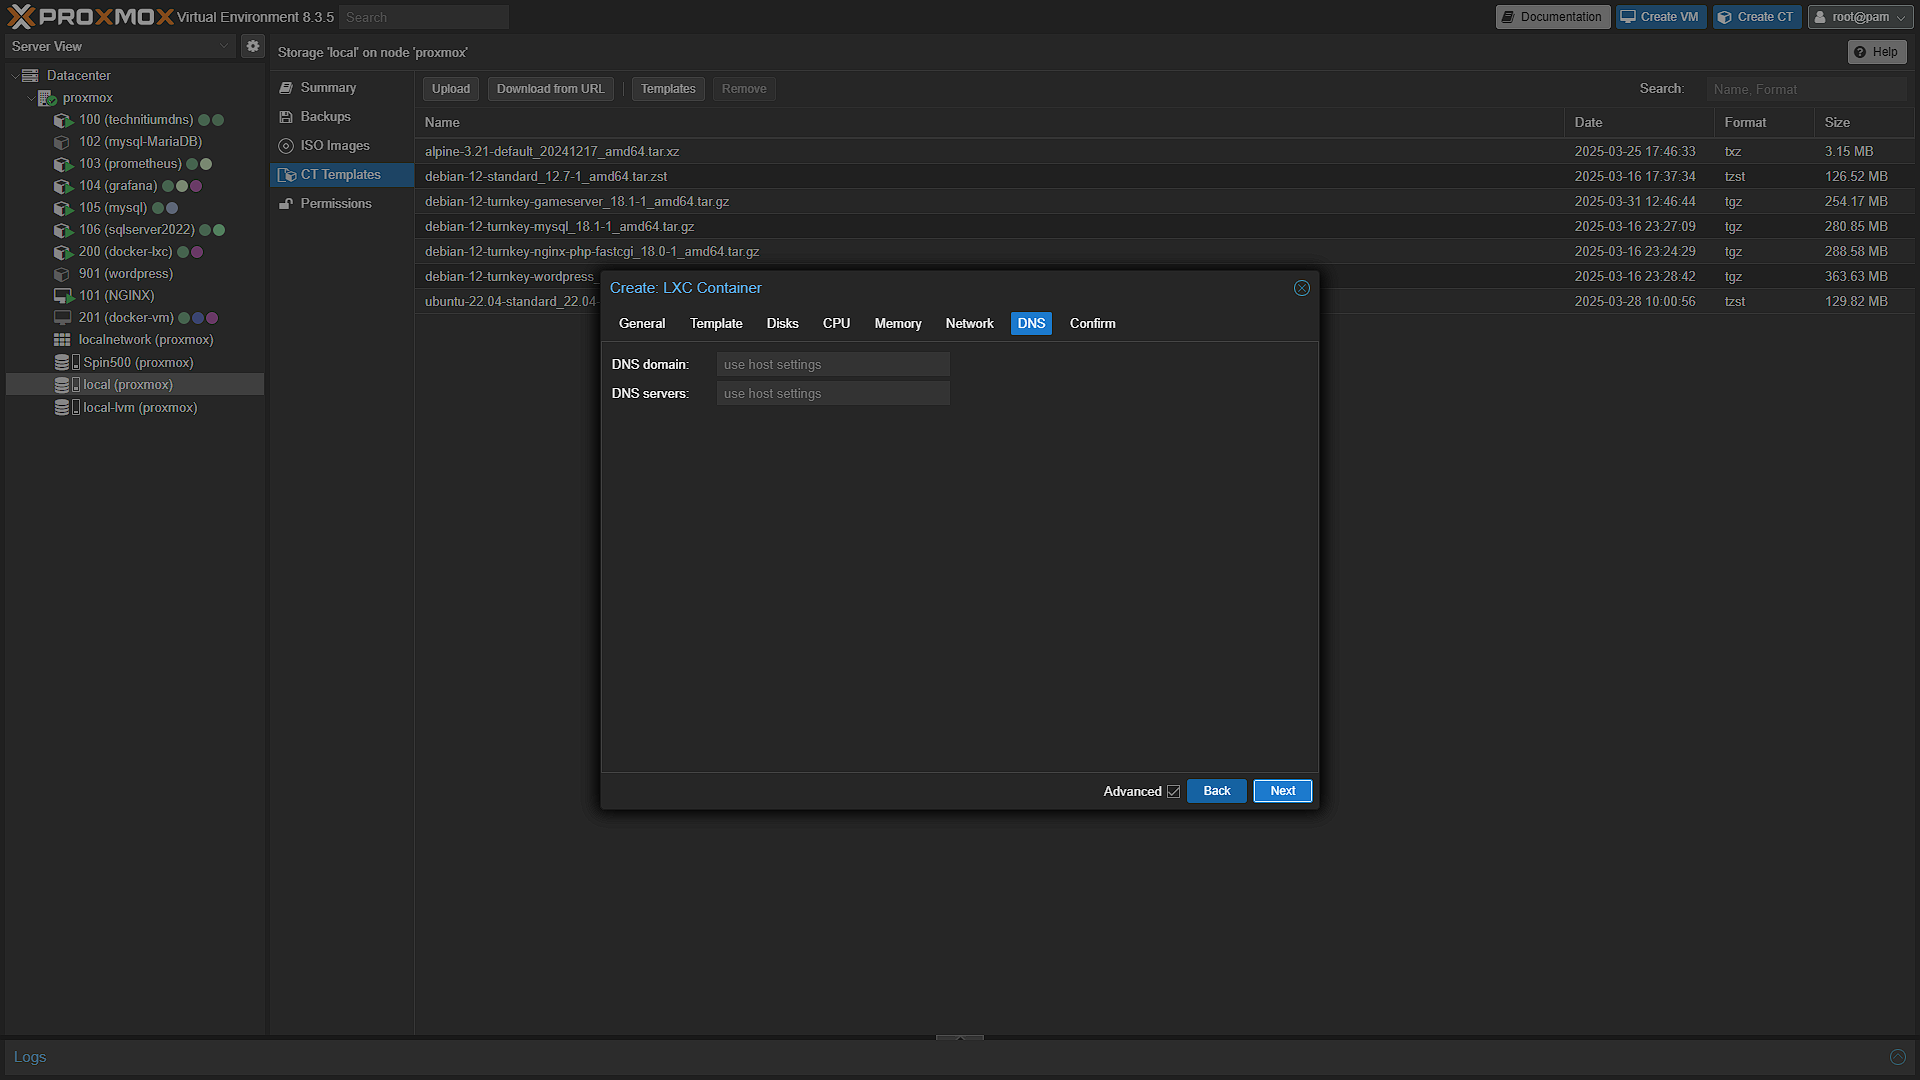The height and width of the screenshot is (1080, 1920).
Task: Click container icon for 106 (sqlserver2022)
Action: pos(63,230)
